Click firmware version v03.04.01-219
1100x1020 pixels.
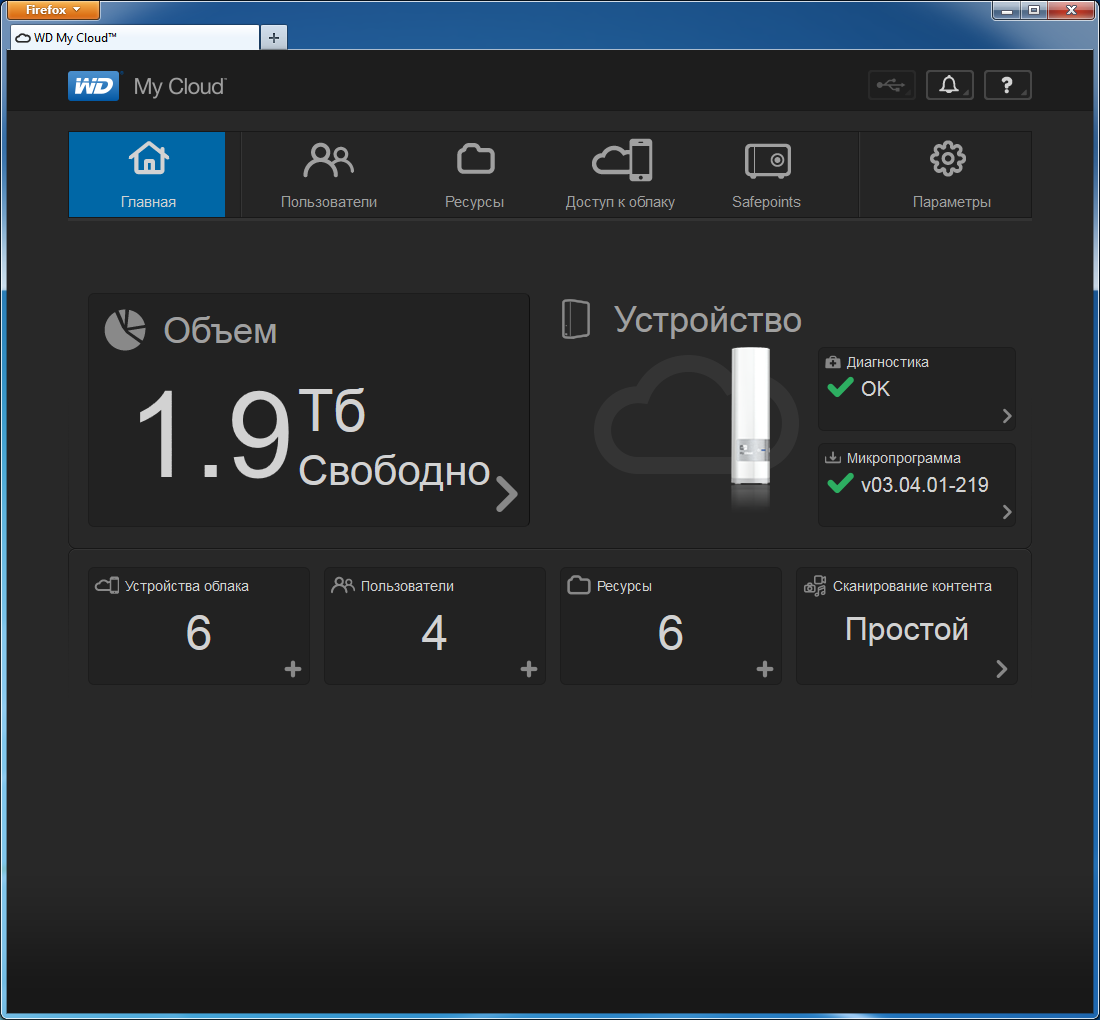[925, 485]
